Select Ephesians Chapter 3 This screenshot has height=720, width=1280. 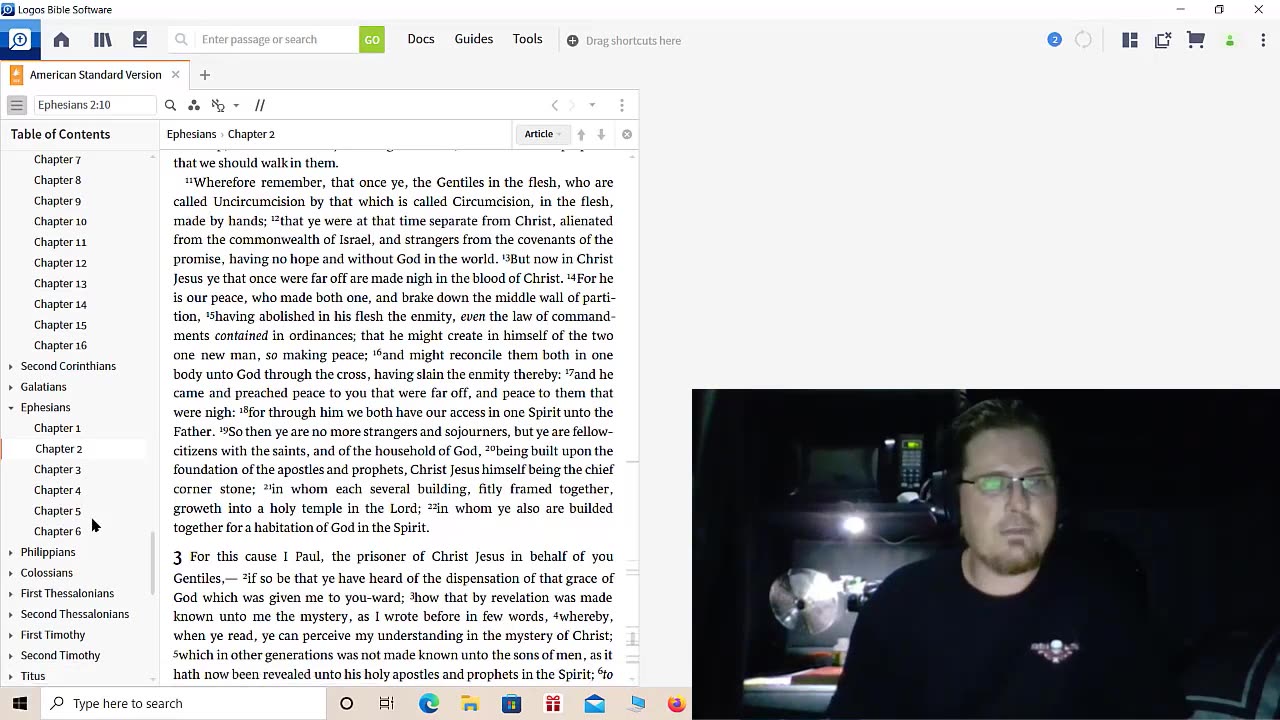tap(57, 469)
